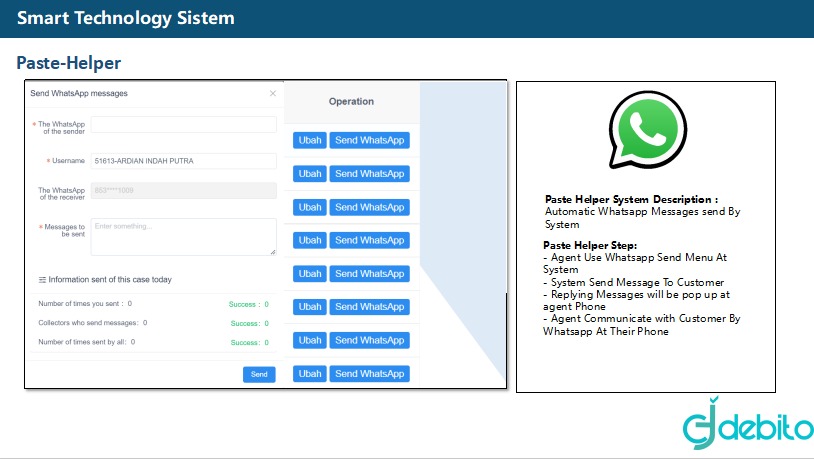This screenshot has width=814, height=459.
Task: Click the text Collectors who send messages
Action: (x=87, y=323)
